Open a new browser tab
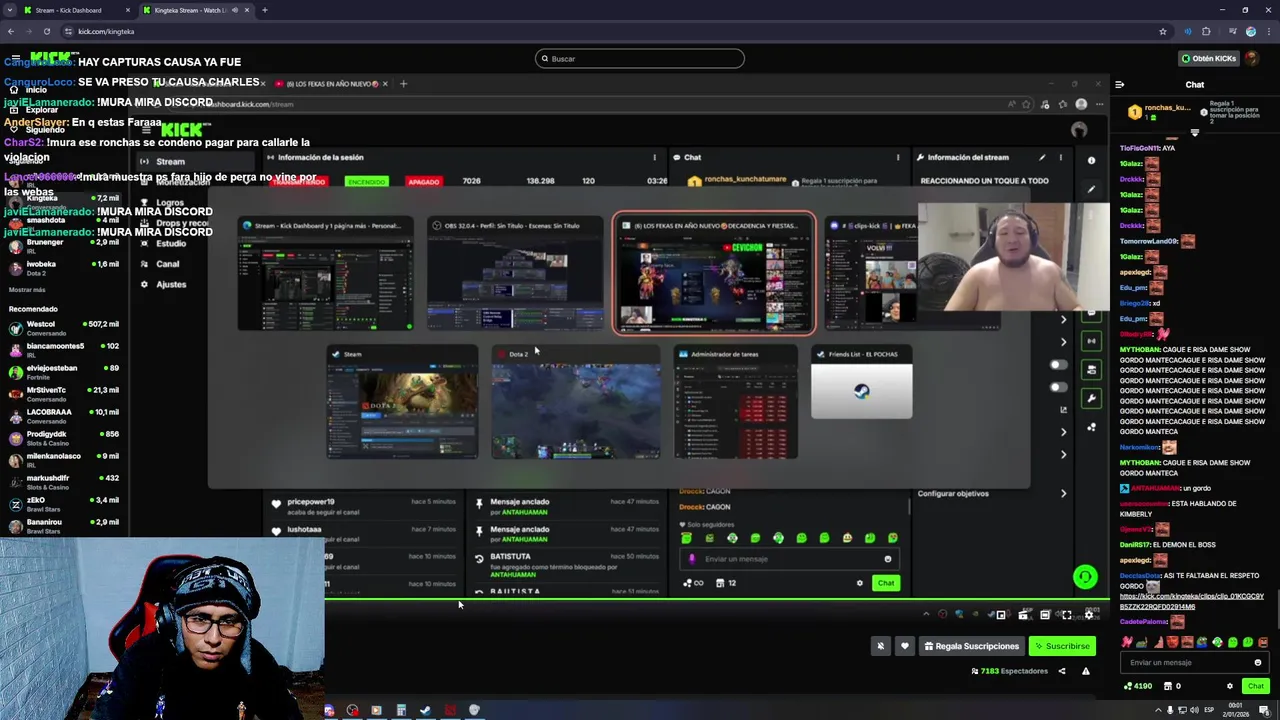This screenshot has width=1280, height=720. [x=265, y=10]
